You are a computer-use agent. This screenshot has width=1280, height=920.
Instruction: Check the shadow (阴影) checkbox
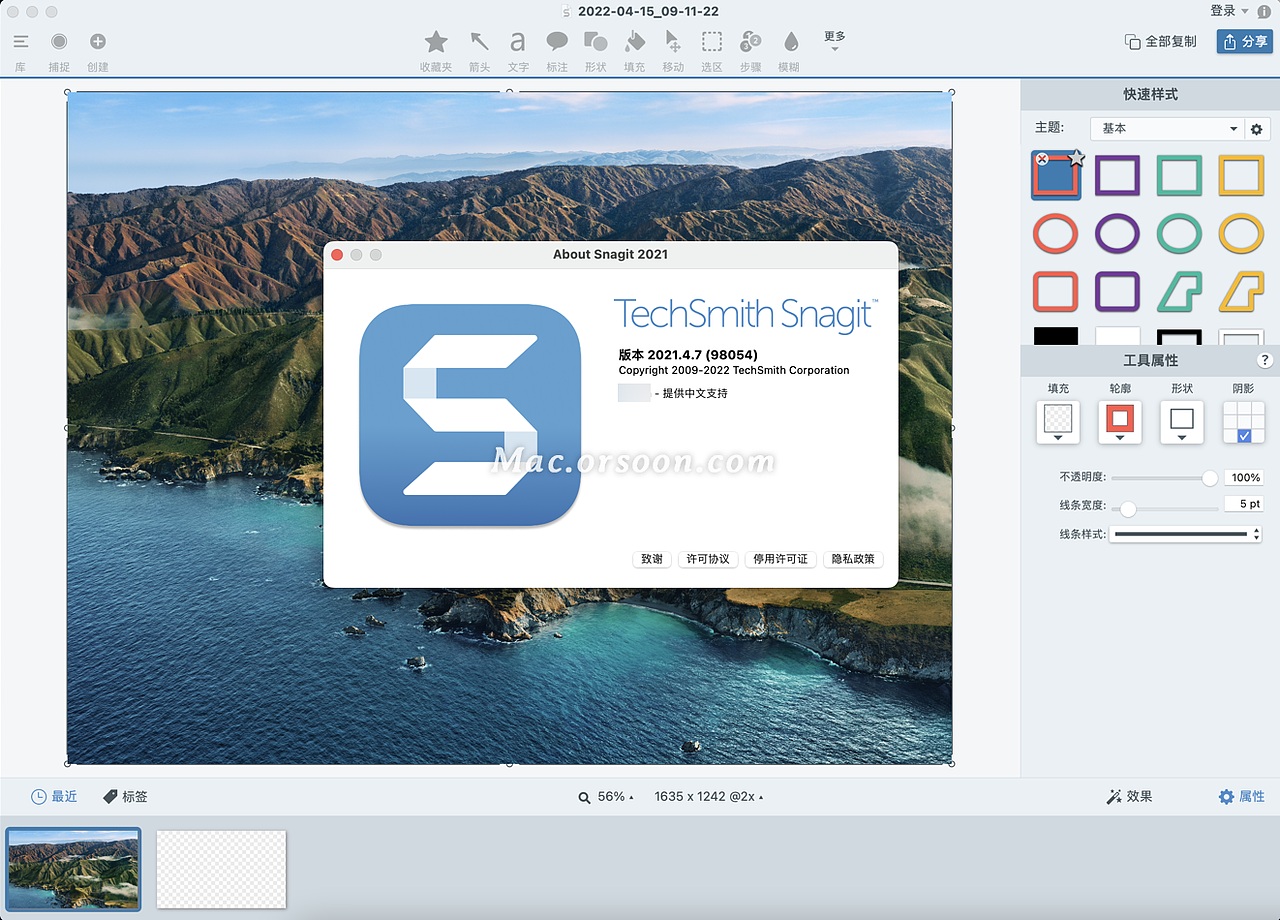(x=1243, y=434)
